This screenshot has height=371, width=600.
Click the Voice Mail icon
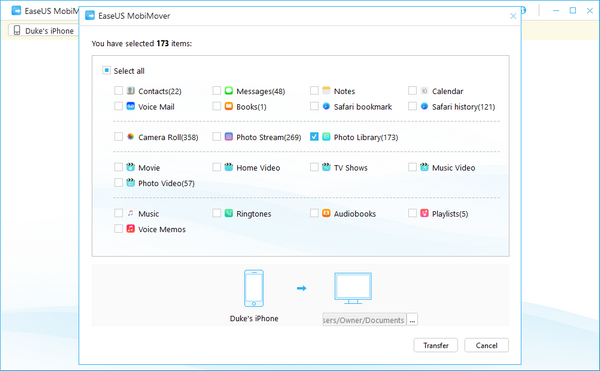tap(130, 106)
